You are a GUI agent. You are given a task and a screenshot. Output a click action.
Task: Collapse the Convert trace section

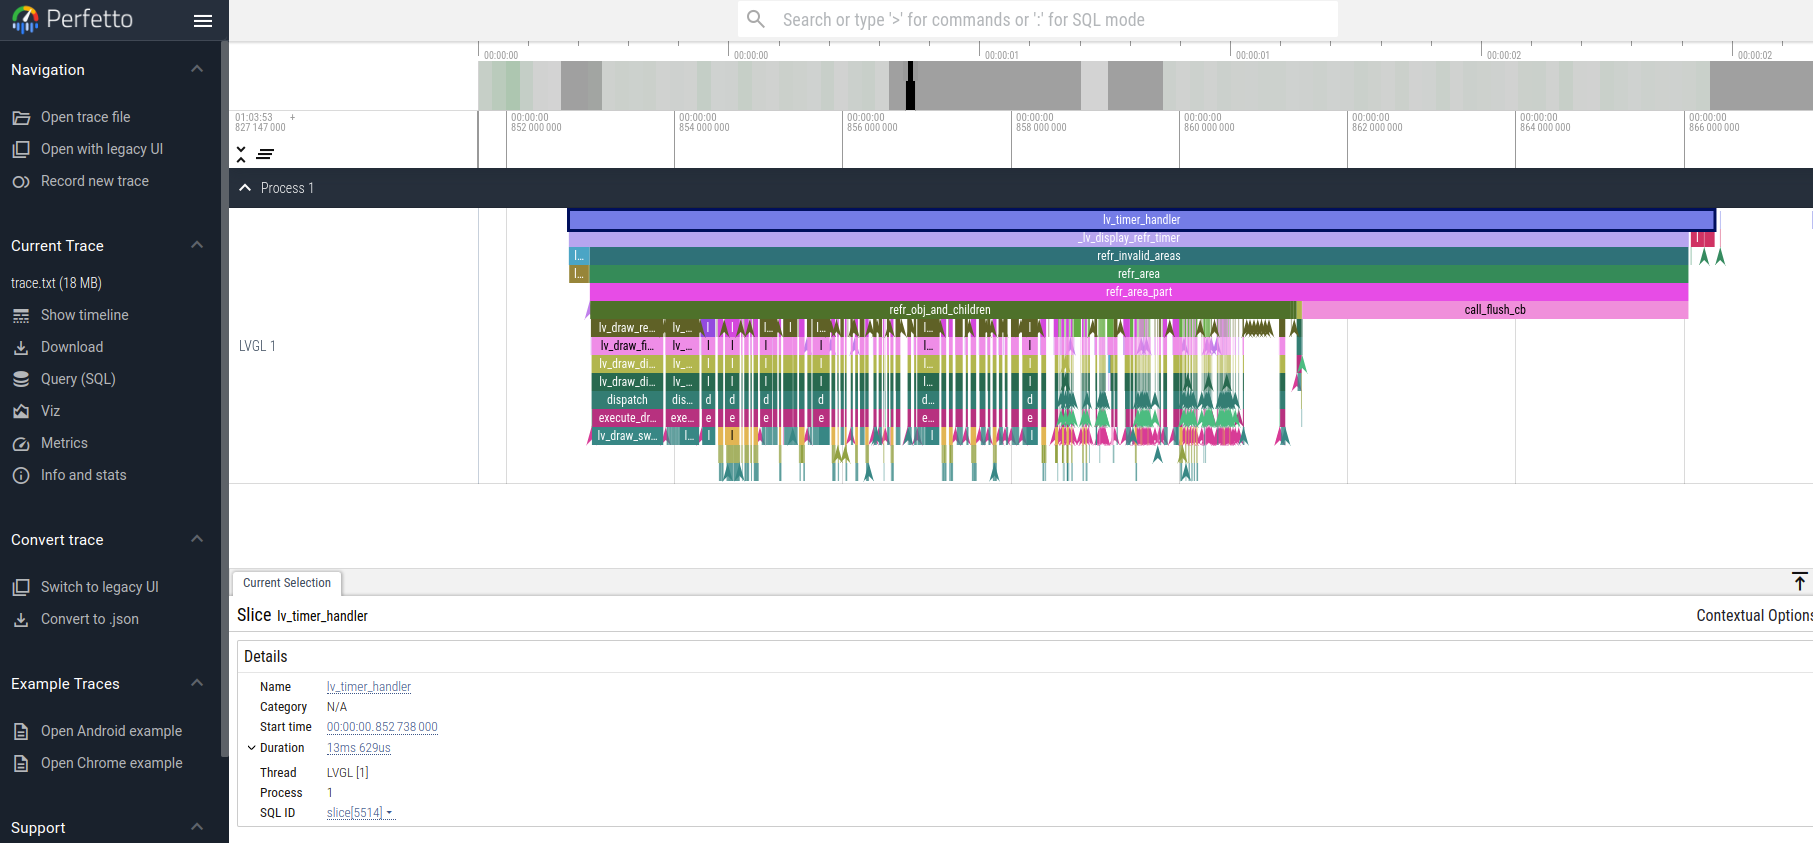click(x=197, y=539)
